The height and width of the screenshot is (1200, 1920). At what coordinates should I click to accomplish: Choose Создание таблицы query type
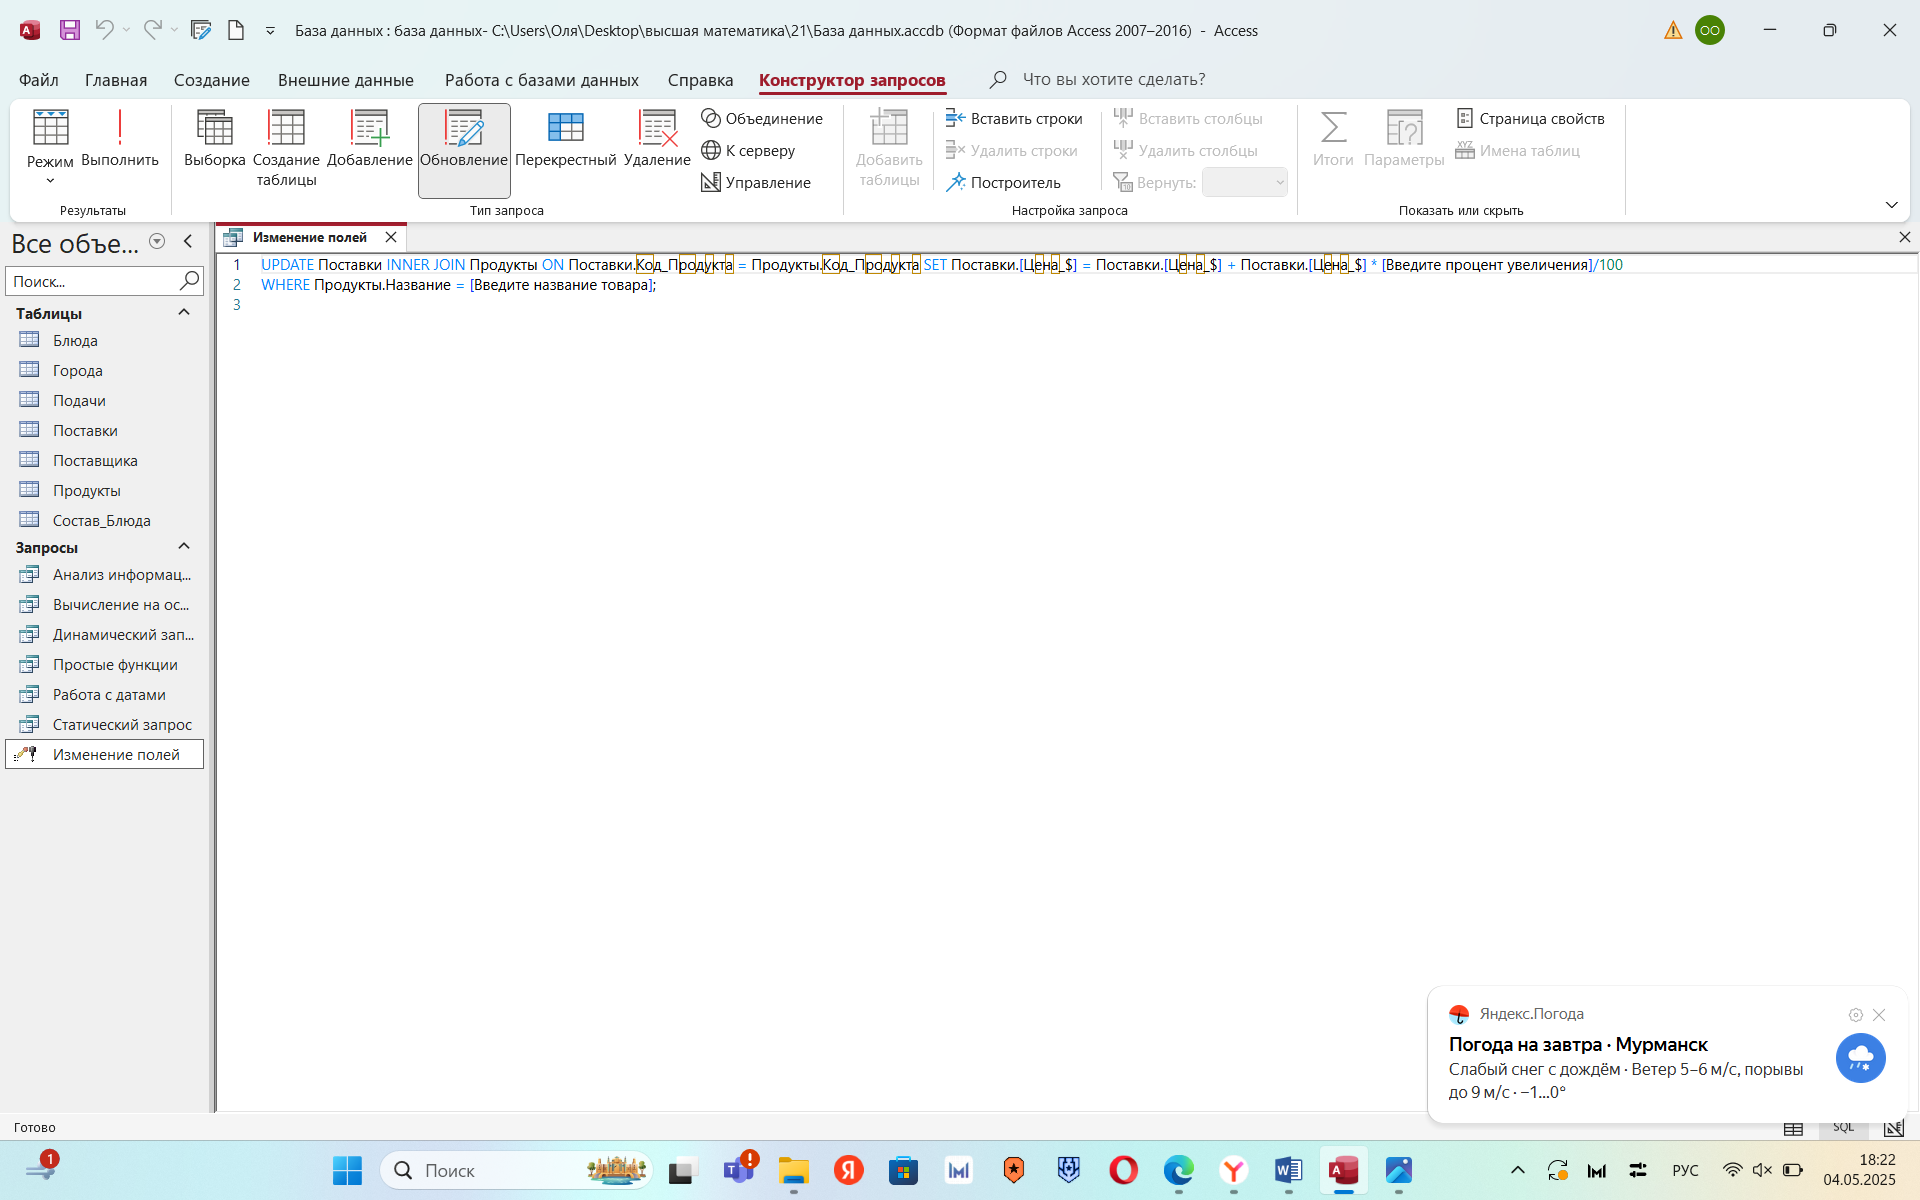286,148
